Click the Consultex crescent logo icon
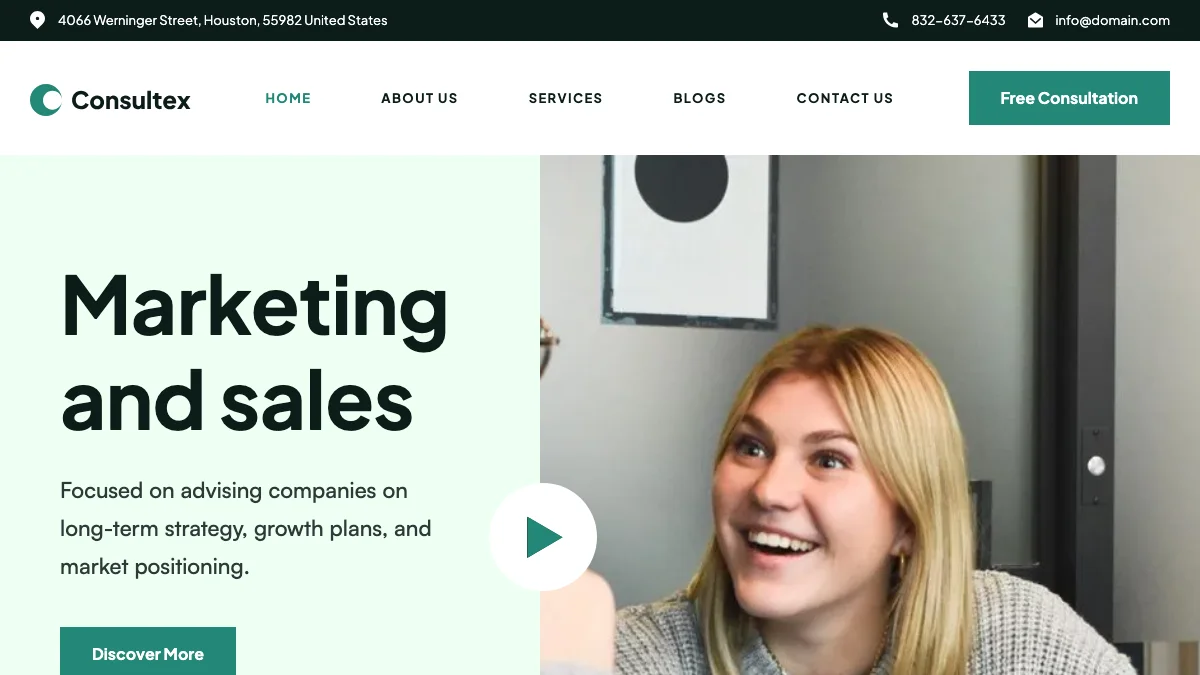Viewport: 1200px width, 675px height. pos(46,99)
